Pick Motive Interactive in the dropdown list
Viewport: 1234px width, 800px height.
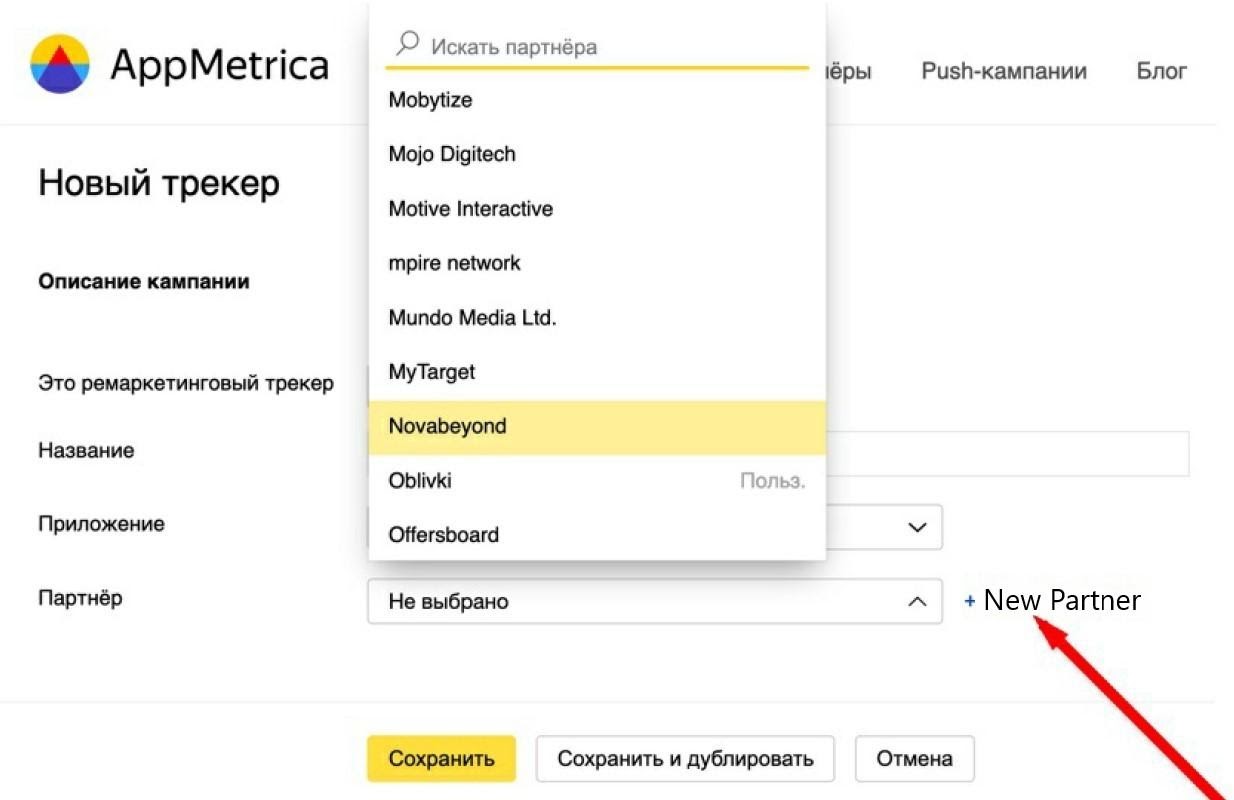point(597,209)
